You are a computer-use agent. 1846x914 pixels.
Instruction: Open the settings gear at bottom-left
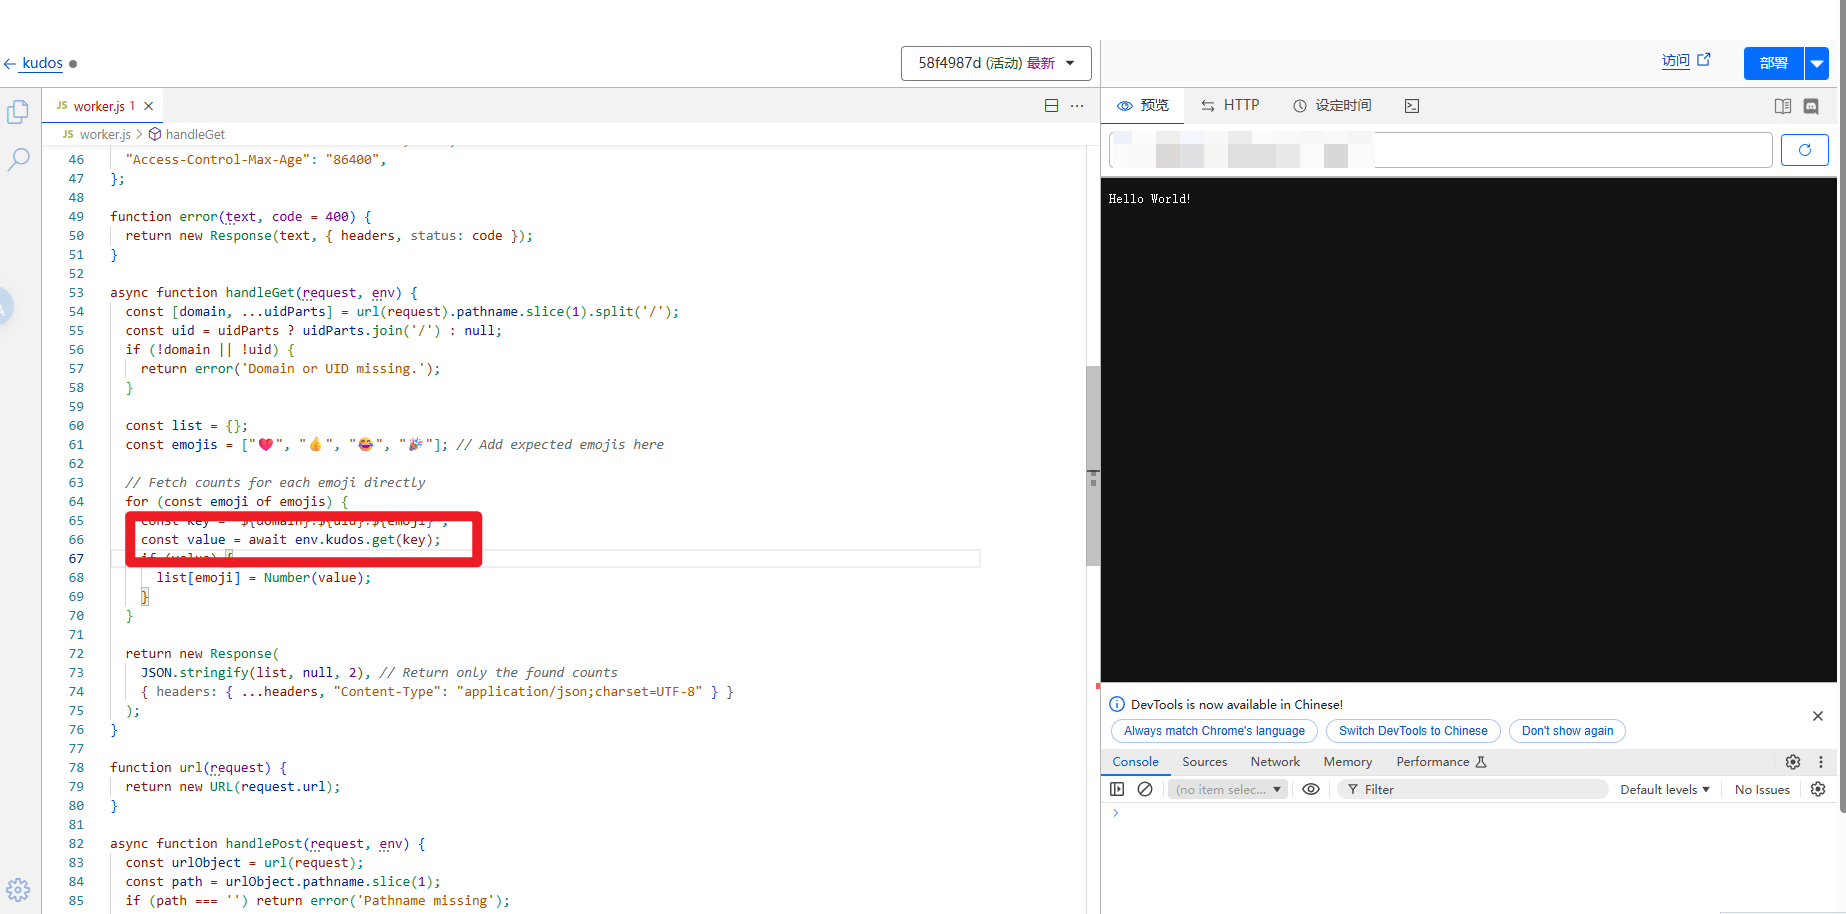click(x=18, y=889)
